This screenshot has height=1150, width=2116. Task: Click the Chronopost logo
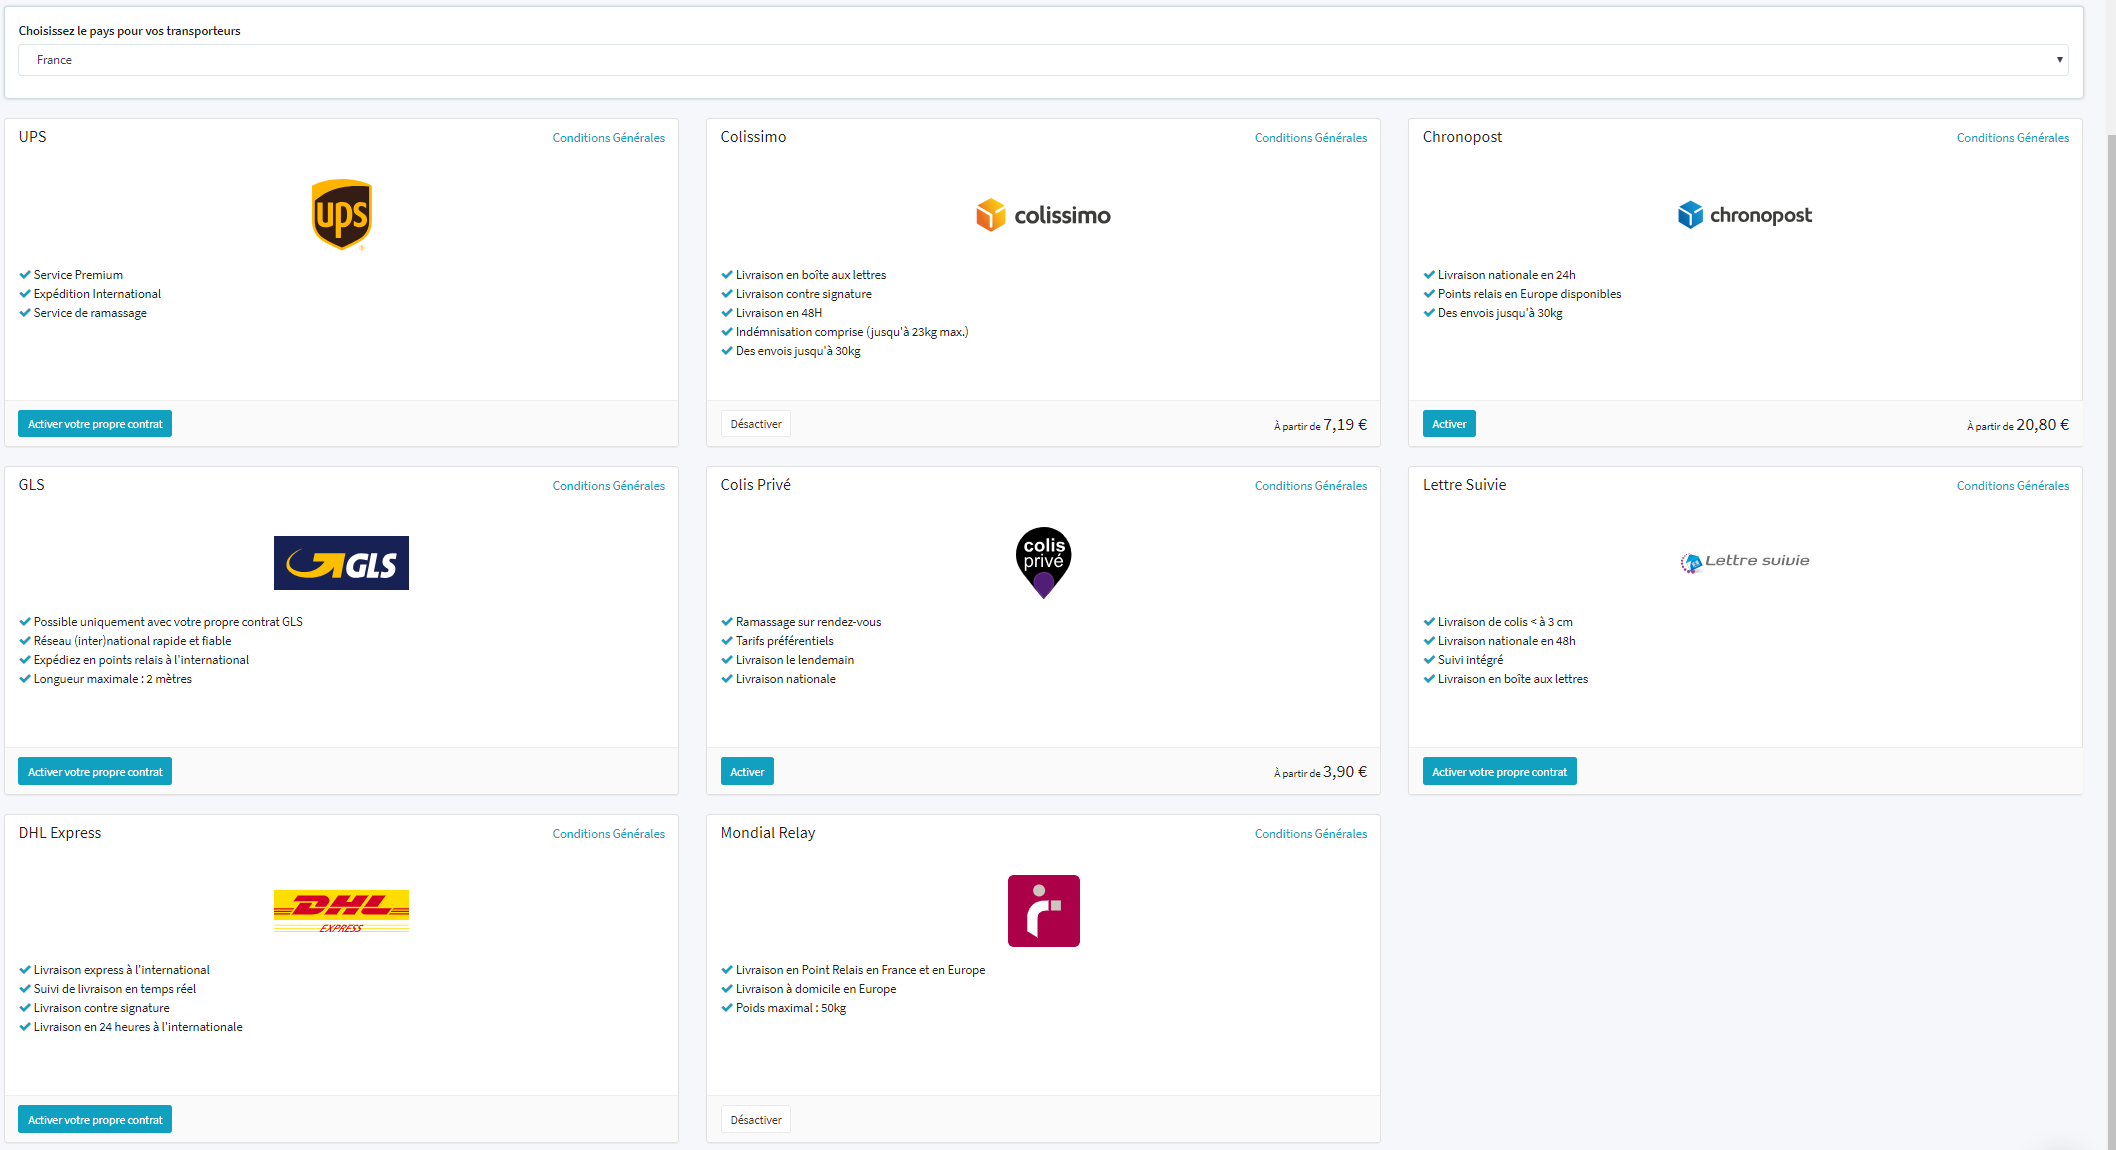[1745, 215]
